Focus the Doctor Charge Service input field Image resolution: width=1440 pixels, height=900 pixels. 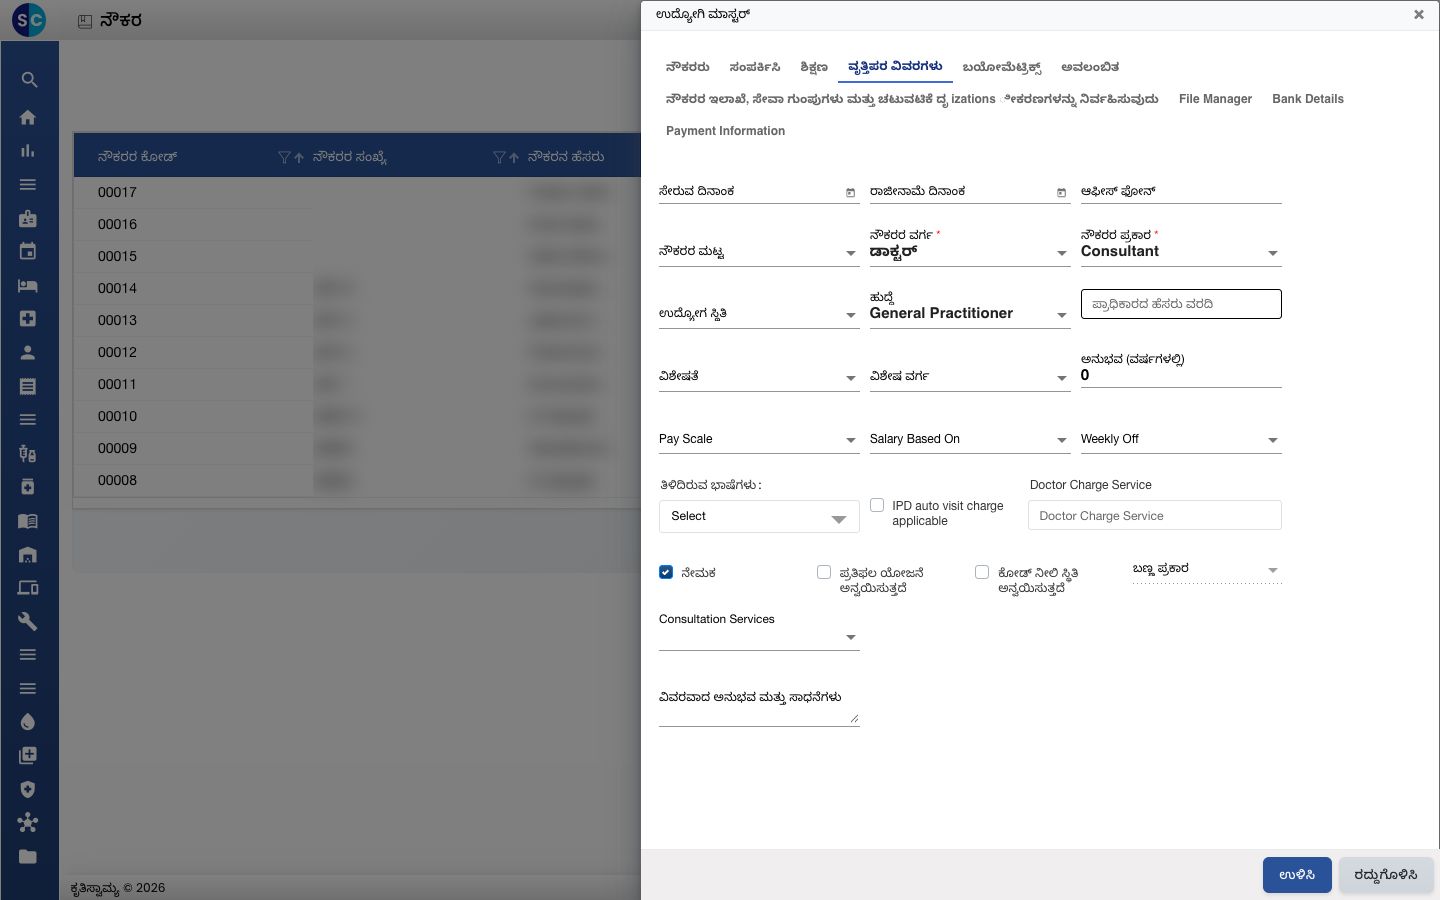click(1155, 516)
